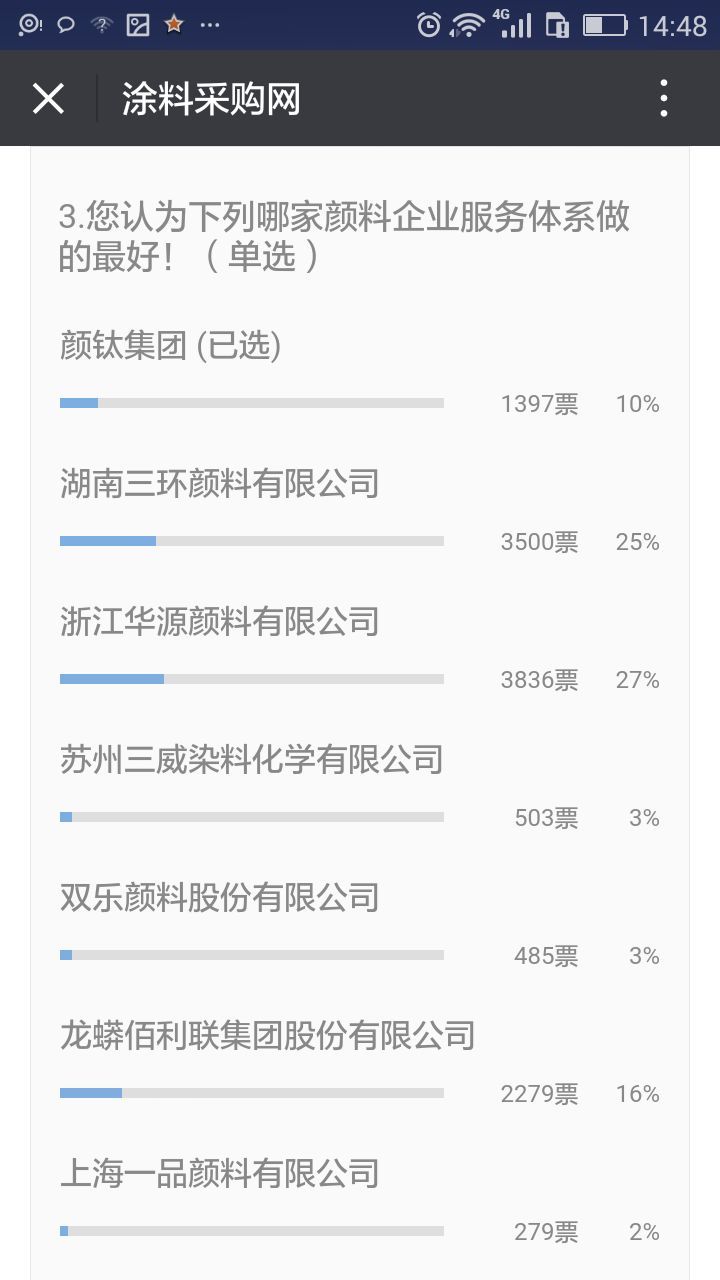
Task: Choose 浙江华源颜料有限公司 option
Action: [219, 622]
